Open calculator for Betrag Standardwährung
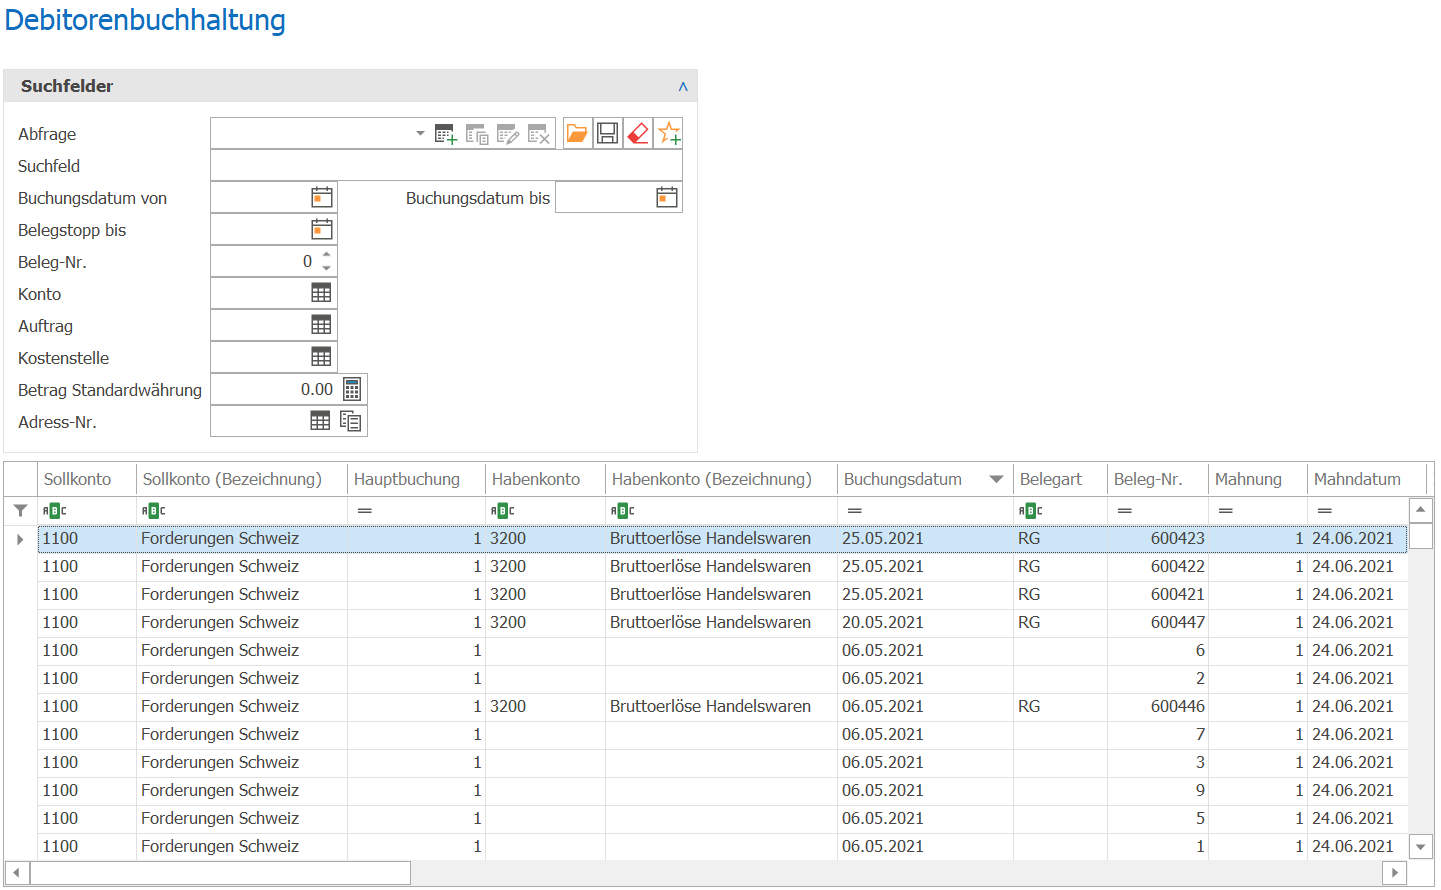This screenshot has width=1441, height=890. coord(352,389)
